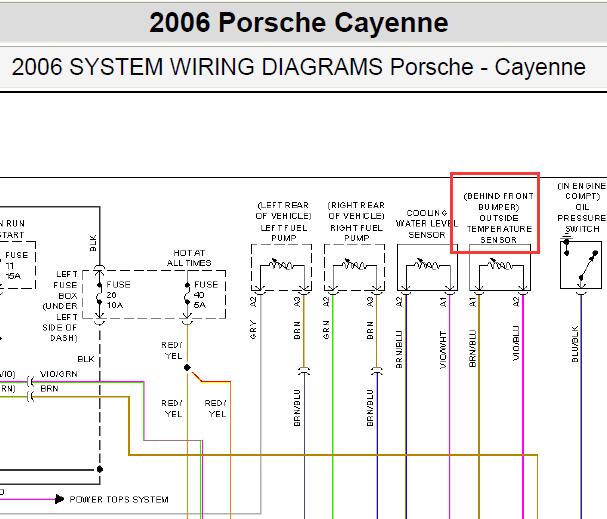Click the GRN wire label under Right Fuel Pump
Viewport: 607px width, 519px height.
coord(326,329)
